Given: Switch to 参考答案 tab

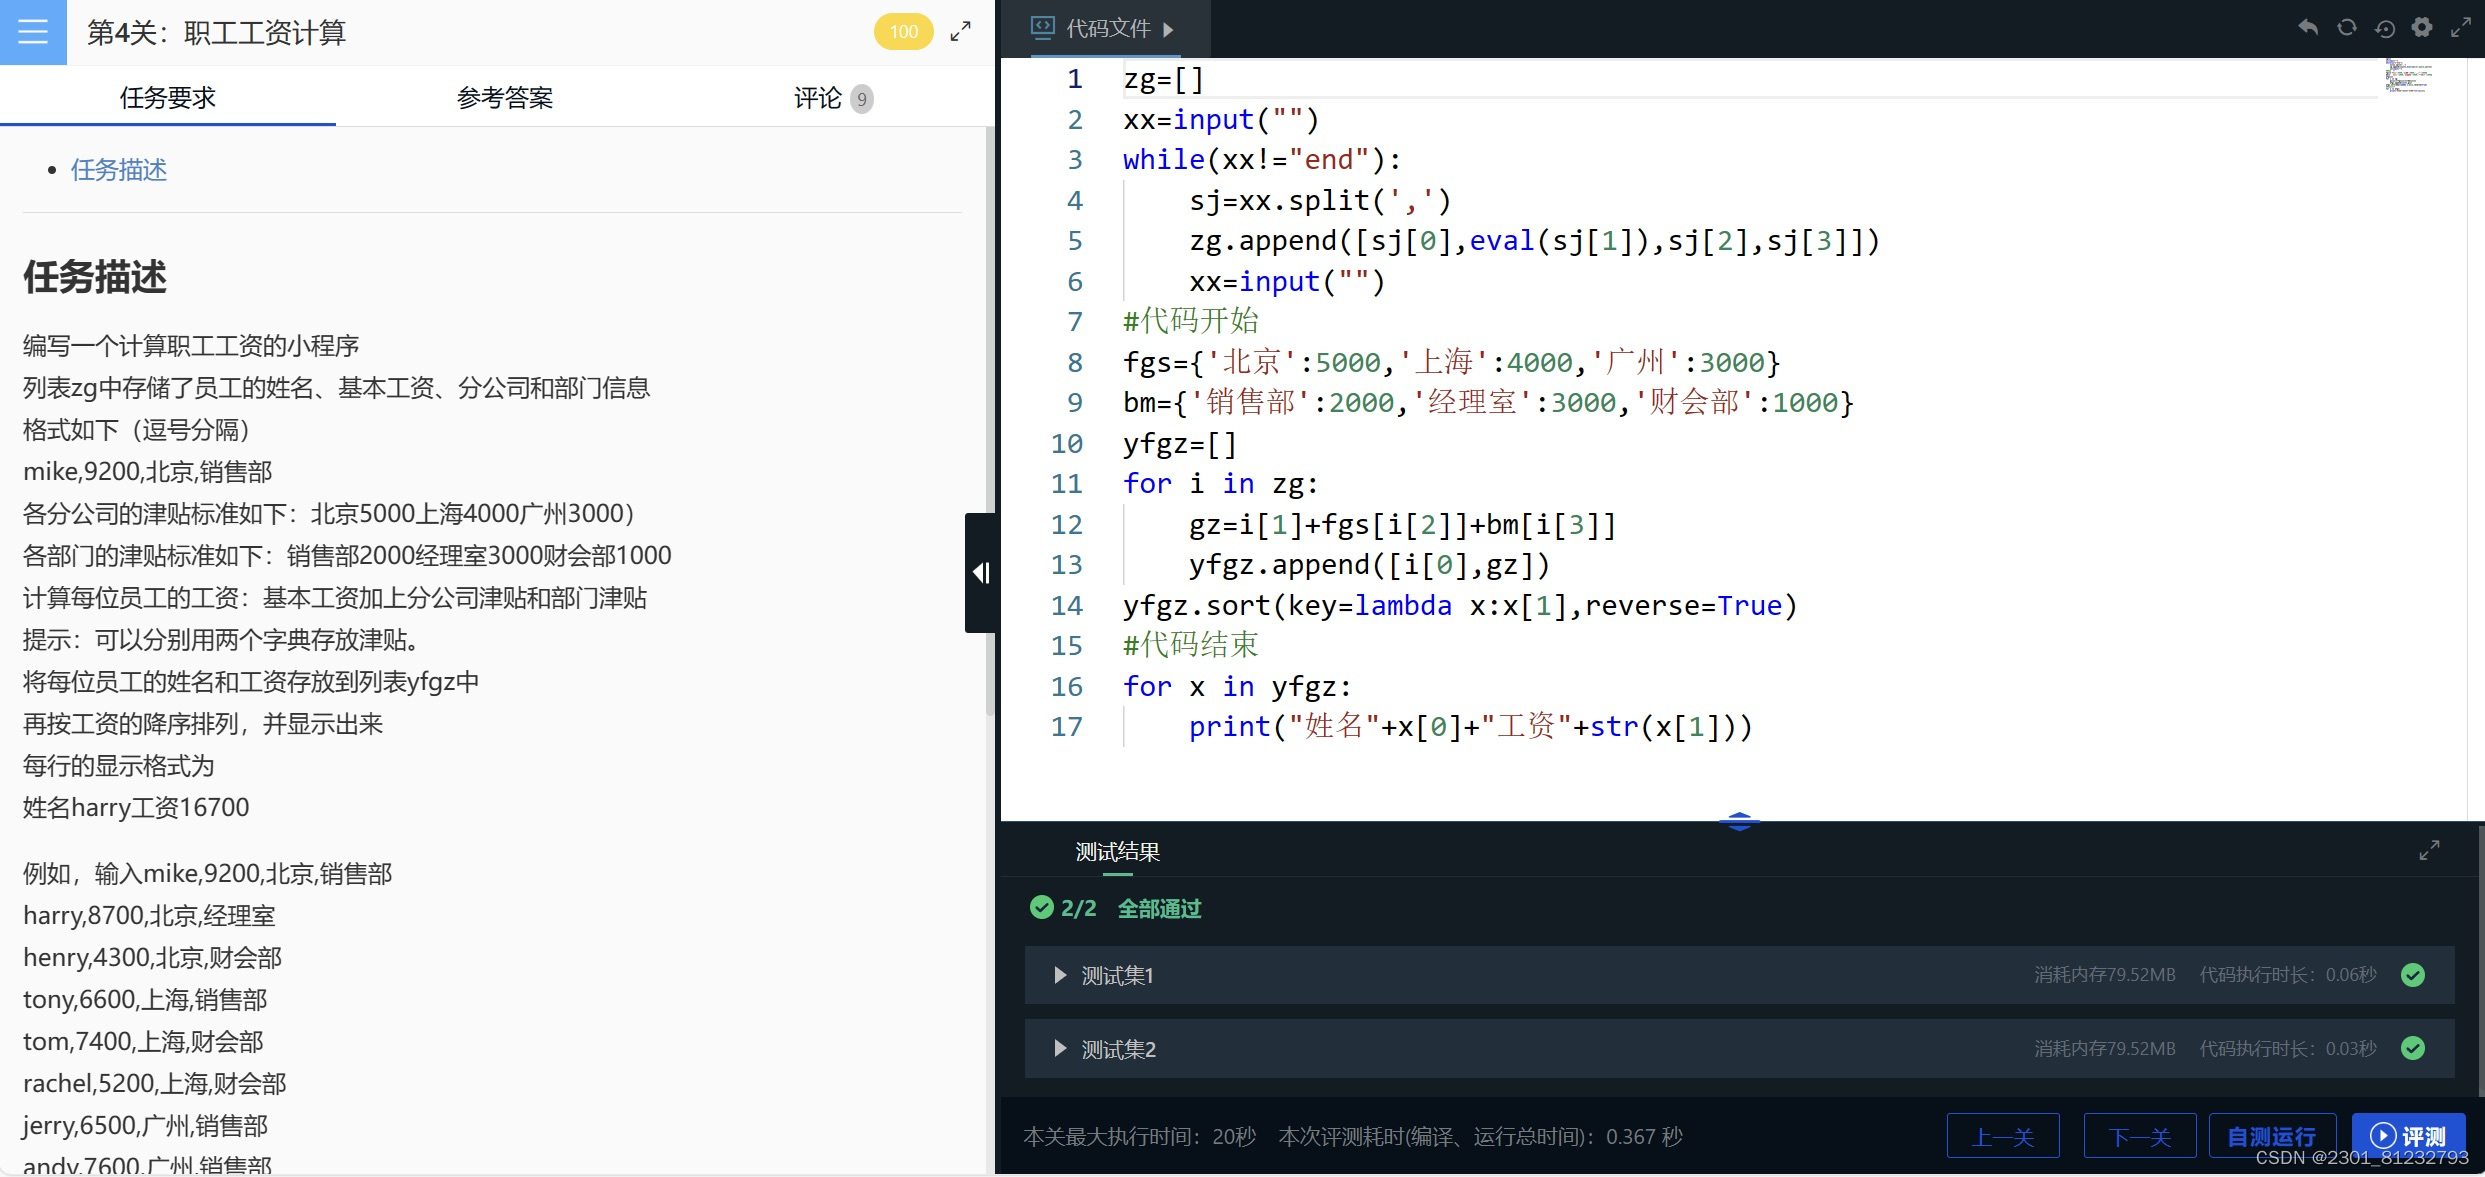Looking at the screenshot, I should (504, 97).
